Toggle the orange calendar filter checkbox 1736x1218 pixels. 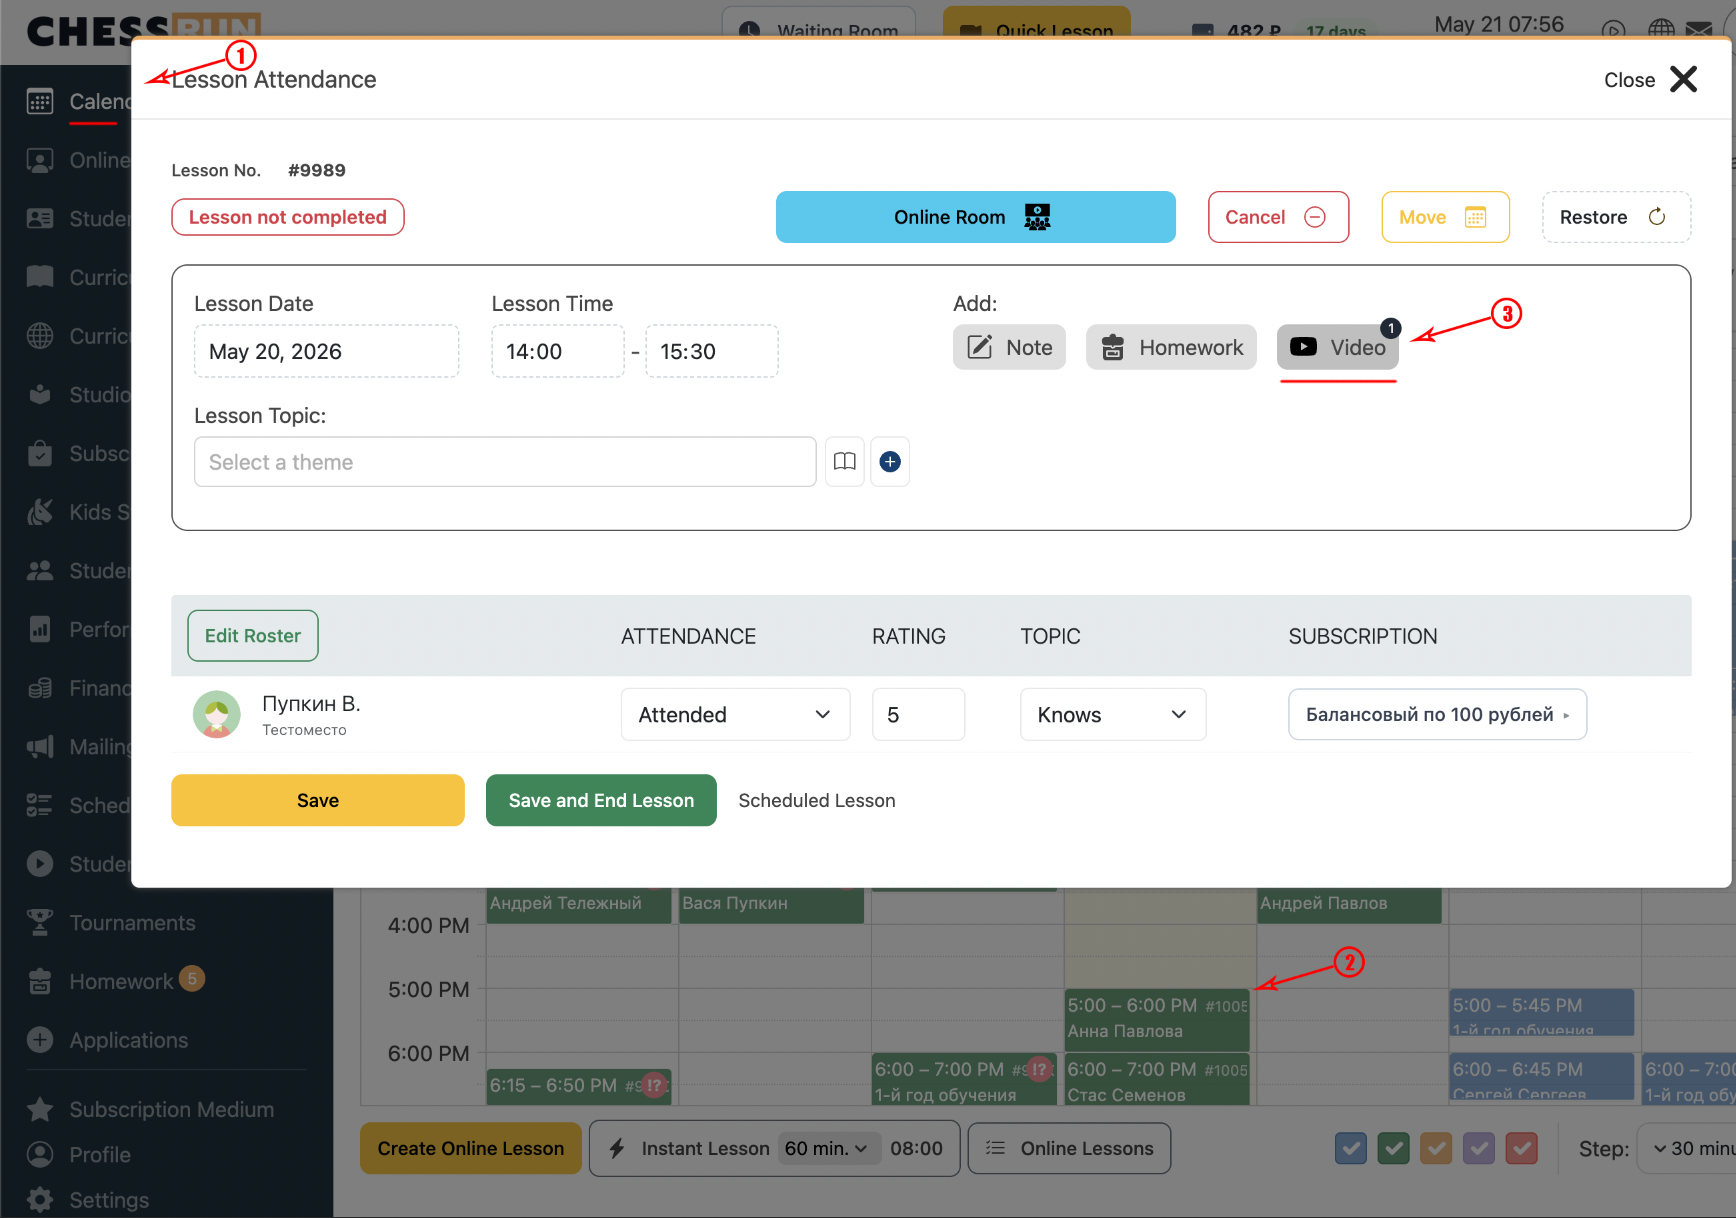[x=1436, y=1148]
